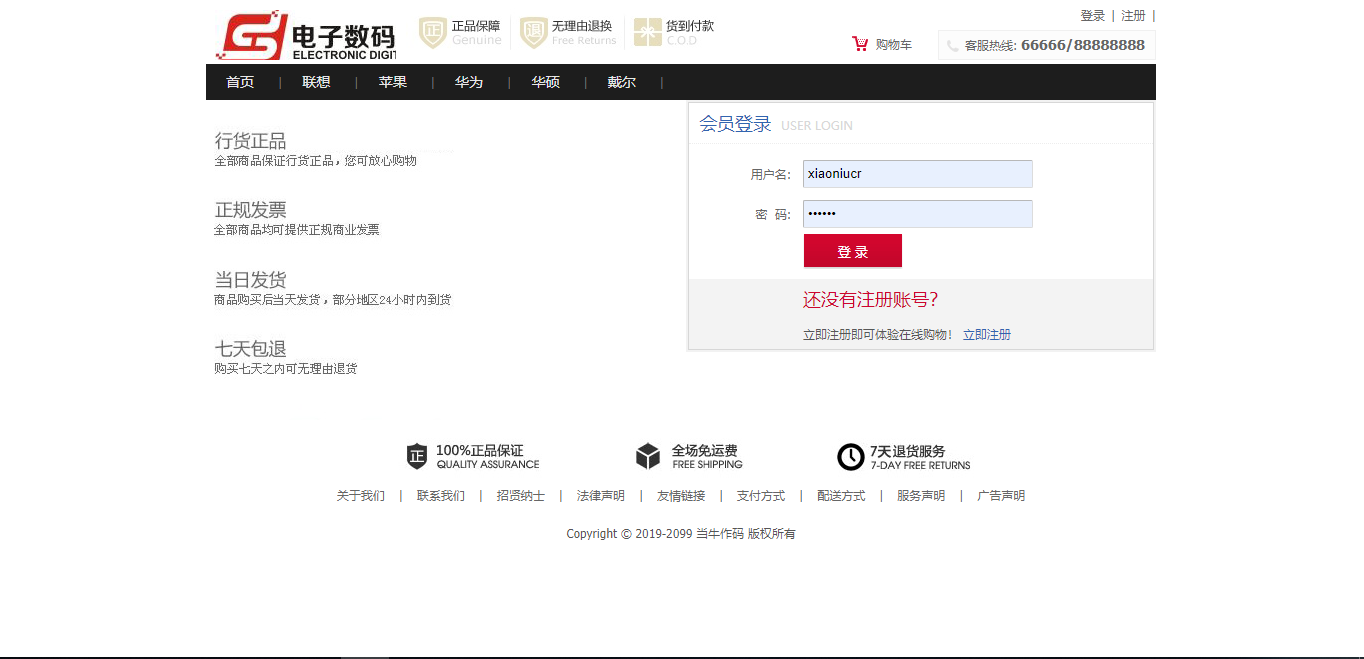
Task: Open the 联想 navigation tab
Action: [x=316, y=82]
